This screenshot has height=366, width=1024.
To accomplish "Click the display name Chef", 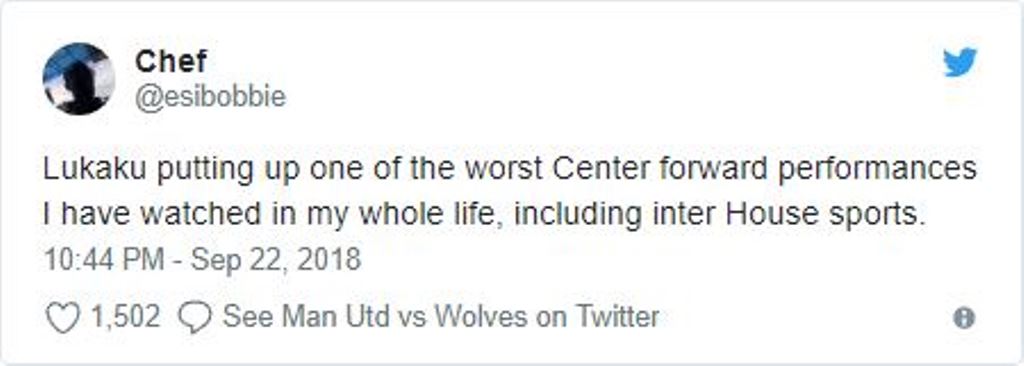I will (171, 61).
